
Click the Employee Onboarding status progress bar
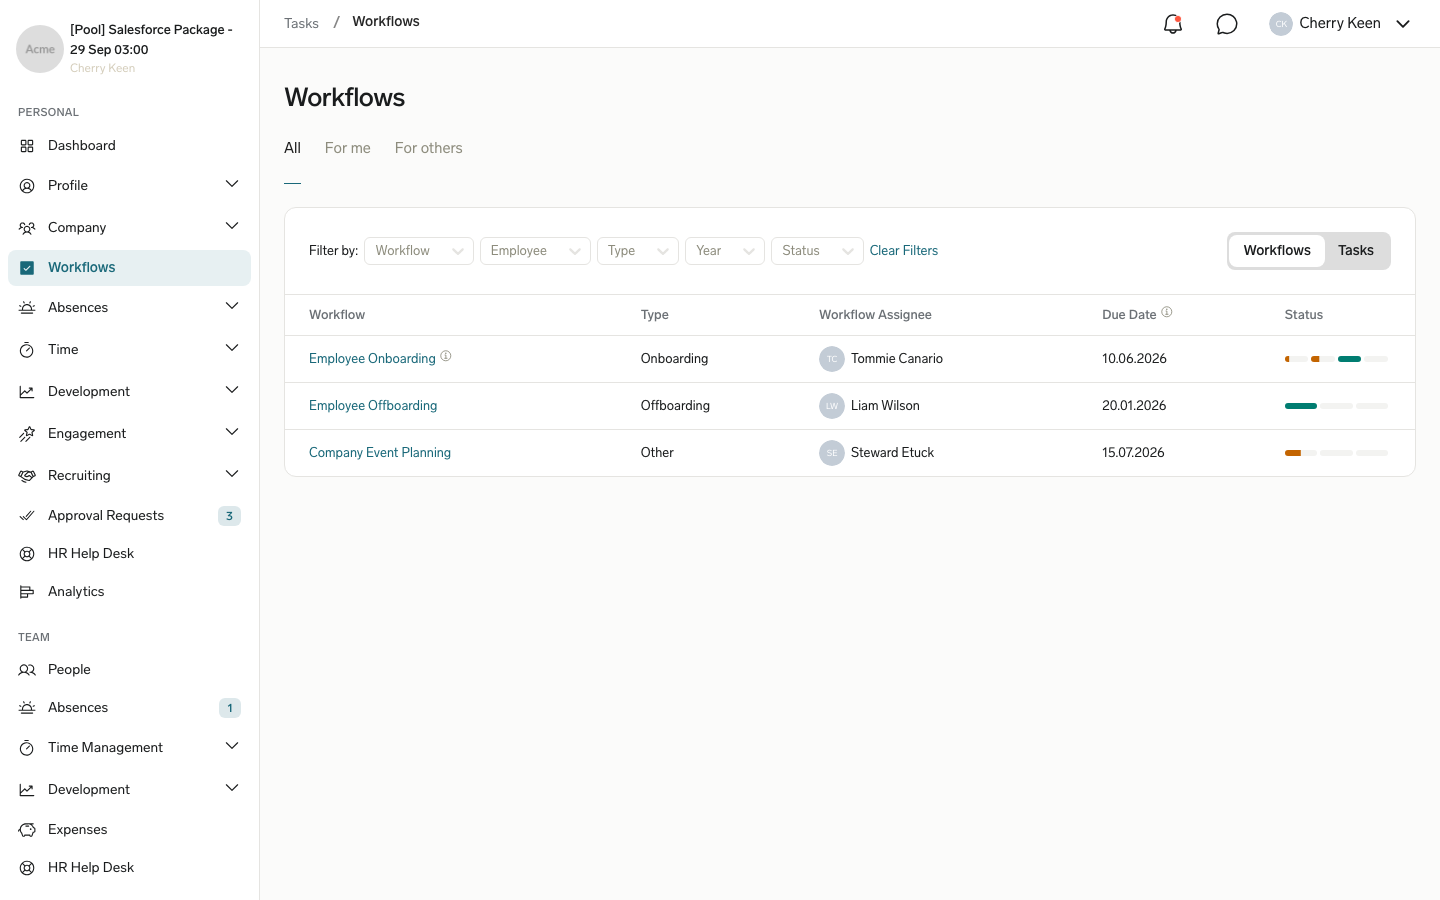1336,359
